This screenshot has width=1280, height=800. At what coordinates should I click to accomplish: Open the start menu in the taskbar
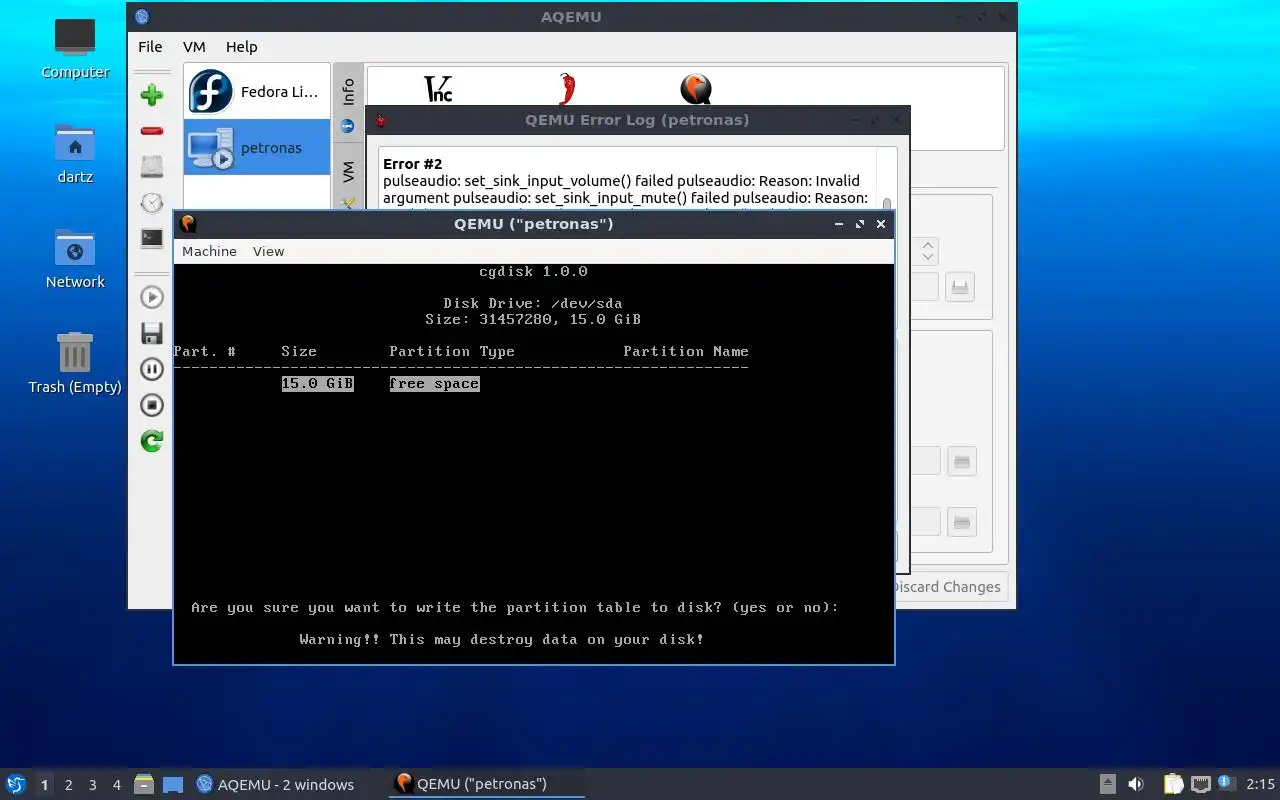(x=15, y=784)
